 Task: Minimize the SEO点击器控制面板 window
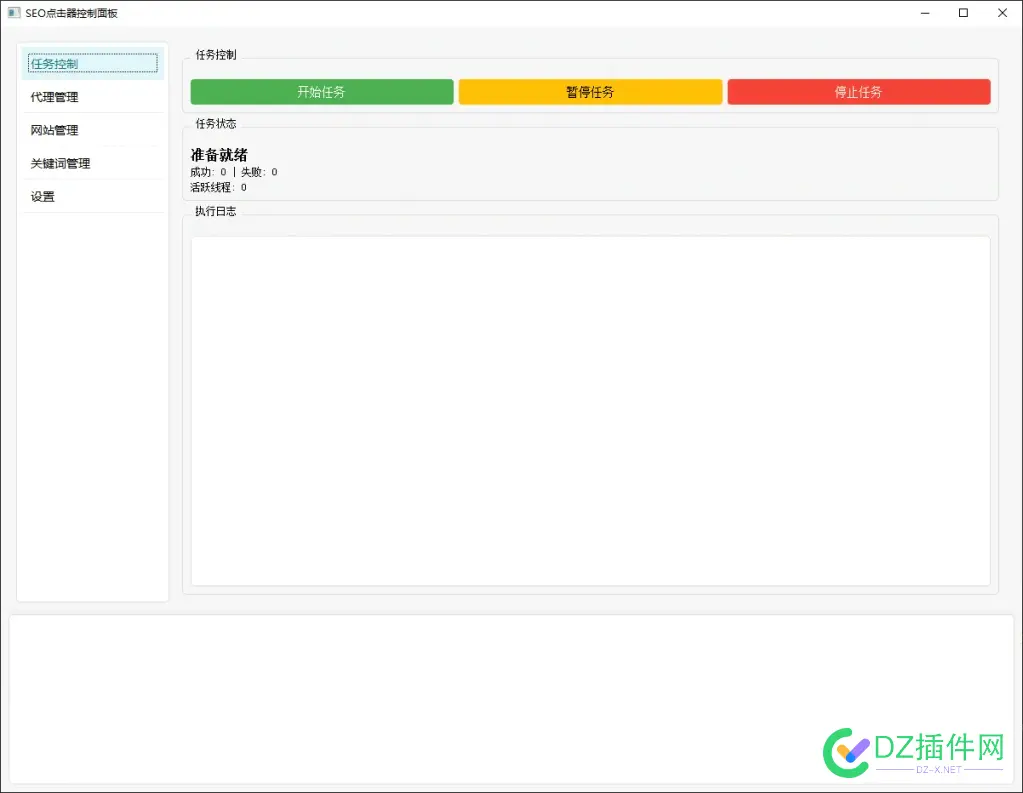[924, 13]
